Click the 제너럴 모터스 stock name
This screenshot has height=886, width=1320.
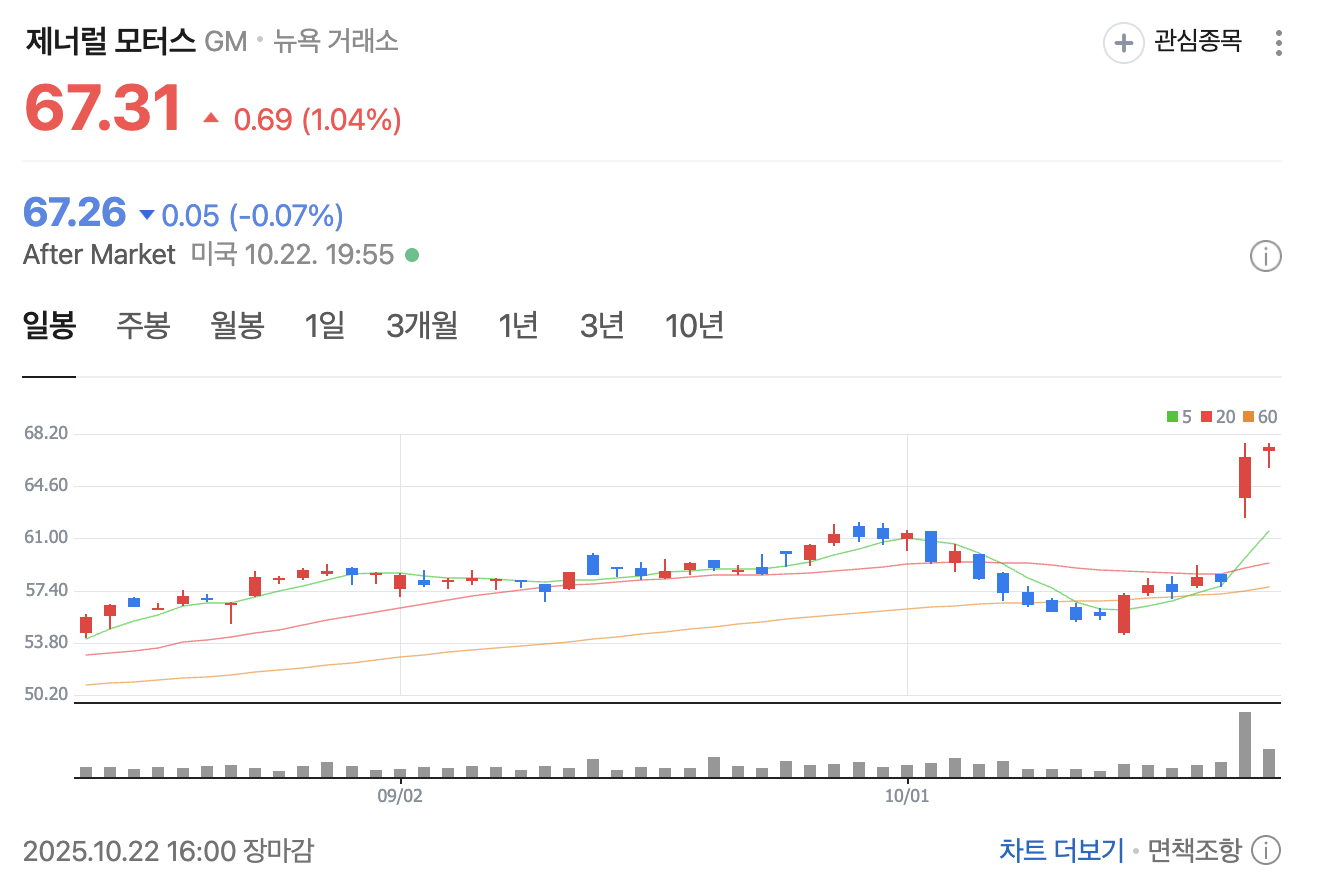(x=110, y=41)
